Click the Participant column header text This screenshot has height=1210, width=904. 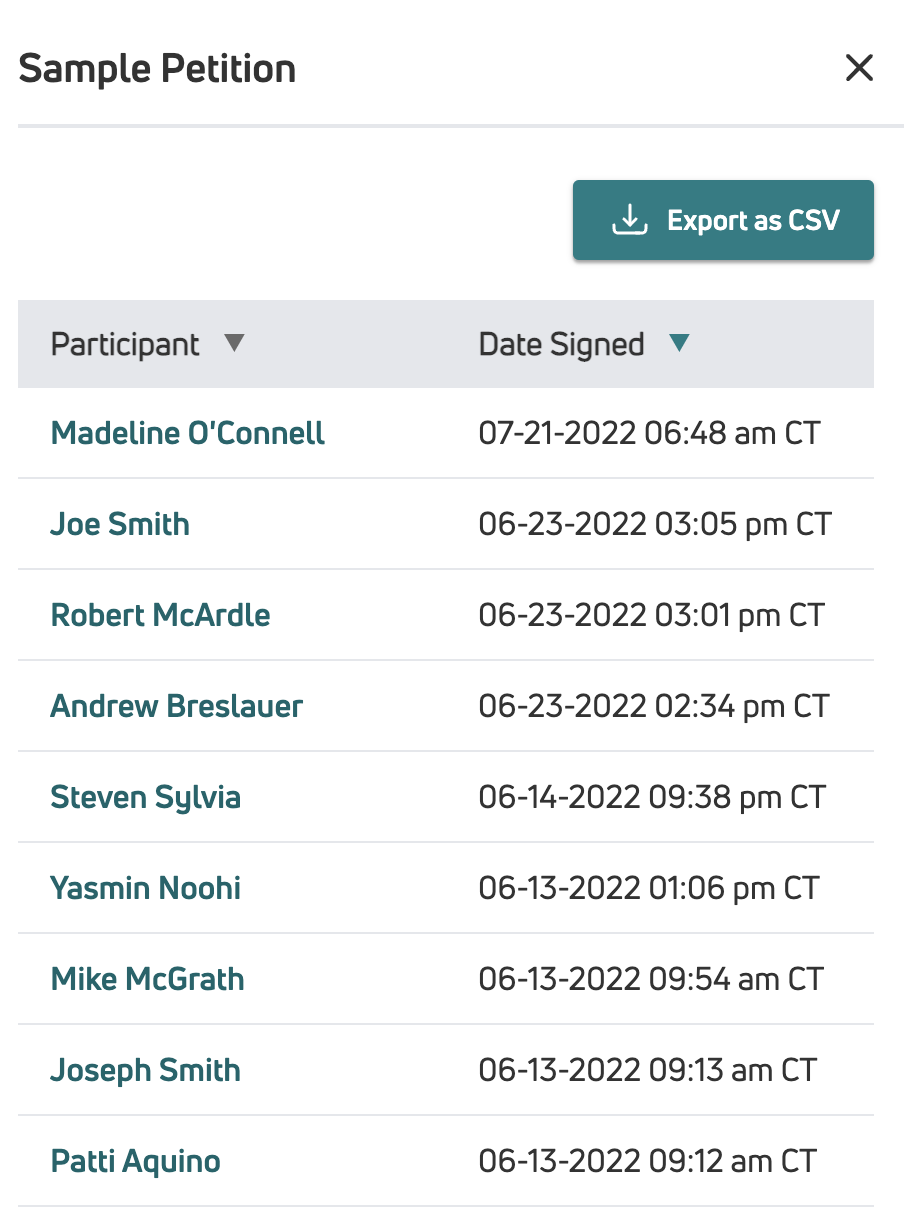125,345
